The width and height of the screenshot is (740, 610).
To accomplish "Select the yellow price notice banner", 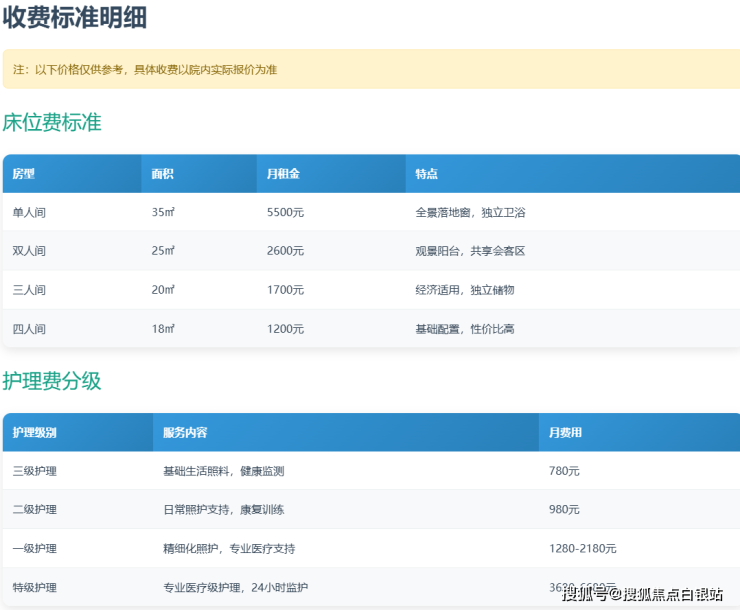I will pyautogui.click(x=370, y=69).
